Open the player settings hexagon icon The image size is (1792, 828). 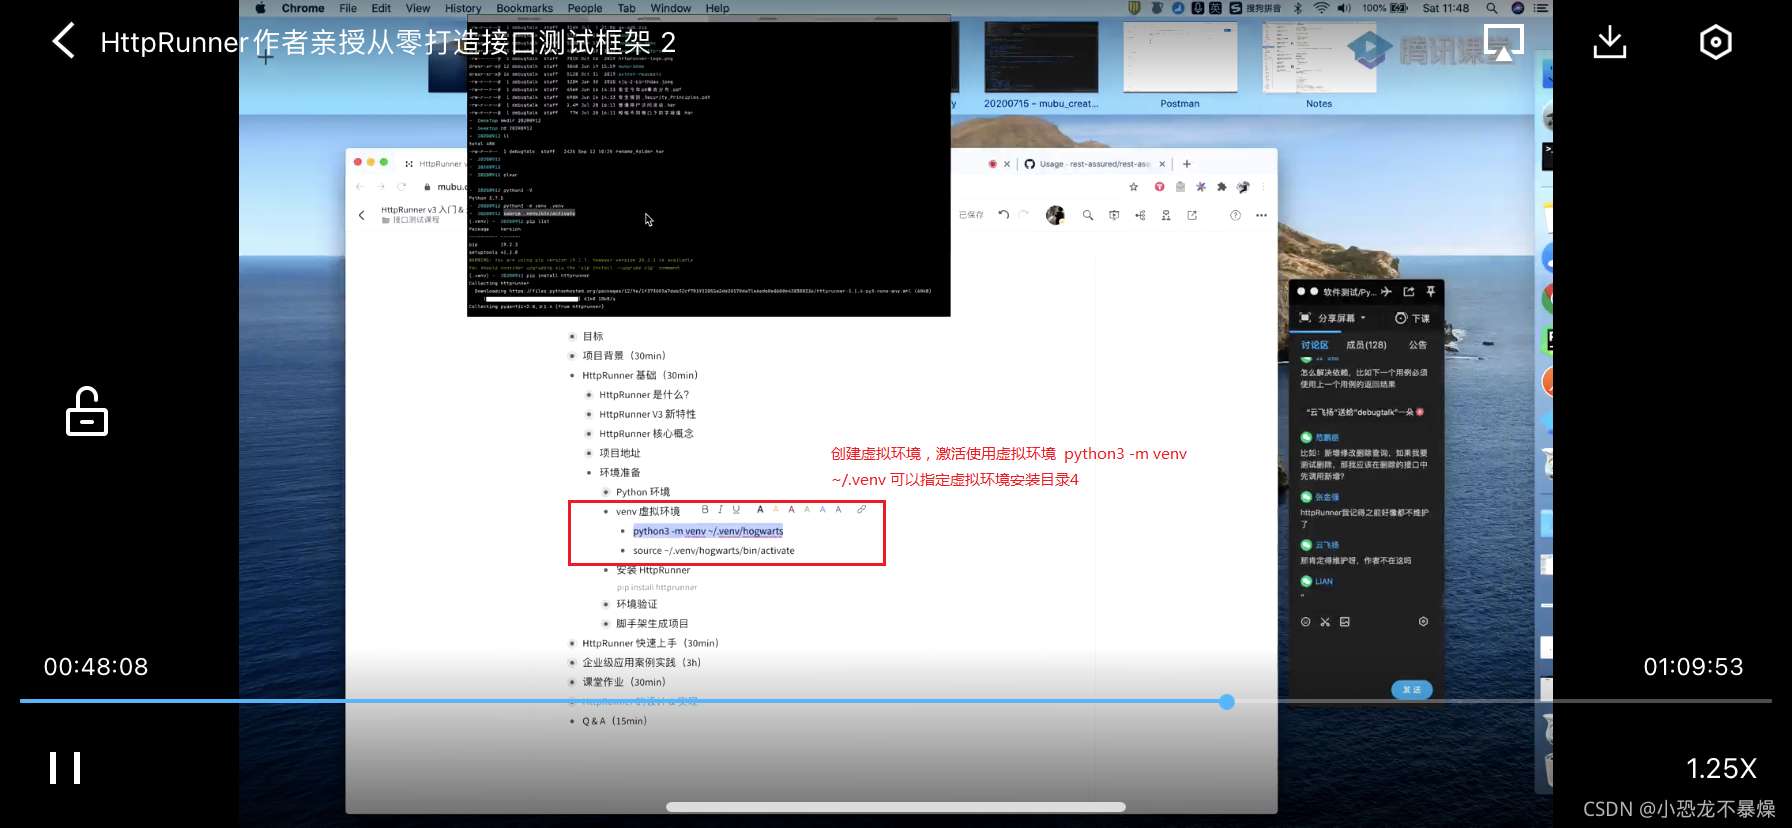click(1716, 42)
